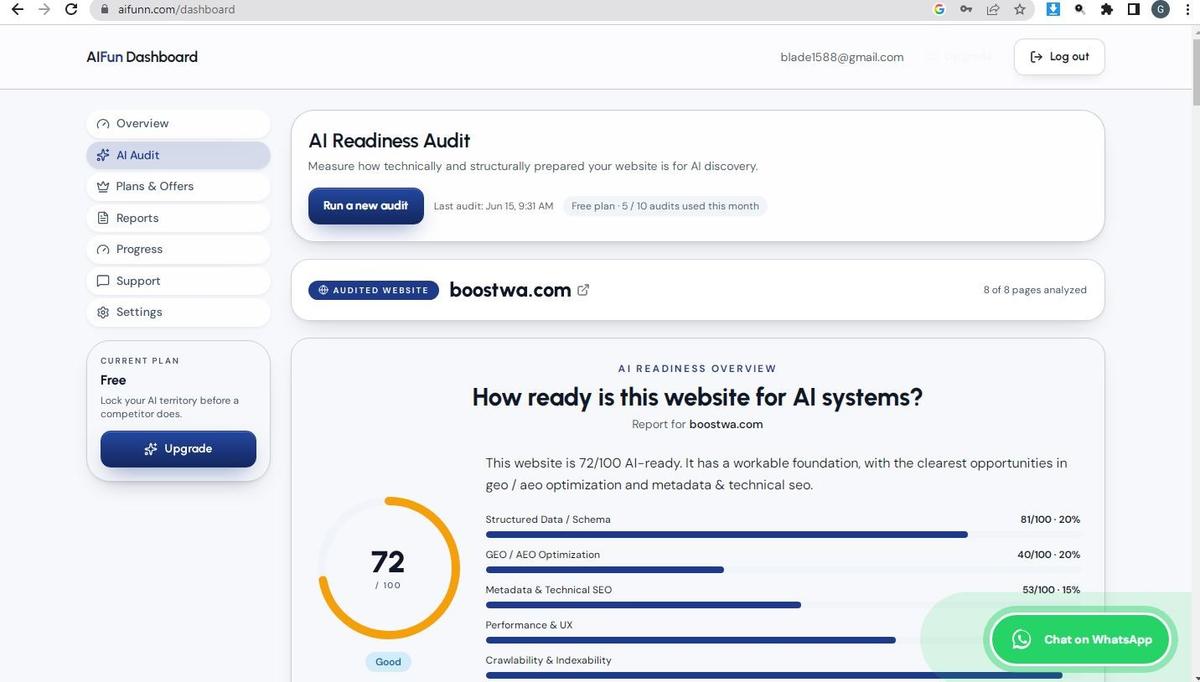Click the padlock site info icon
This screenshot has width=1200, height=682.
103,9
